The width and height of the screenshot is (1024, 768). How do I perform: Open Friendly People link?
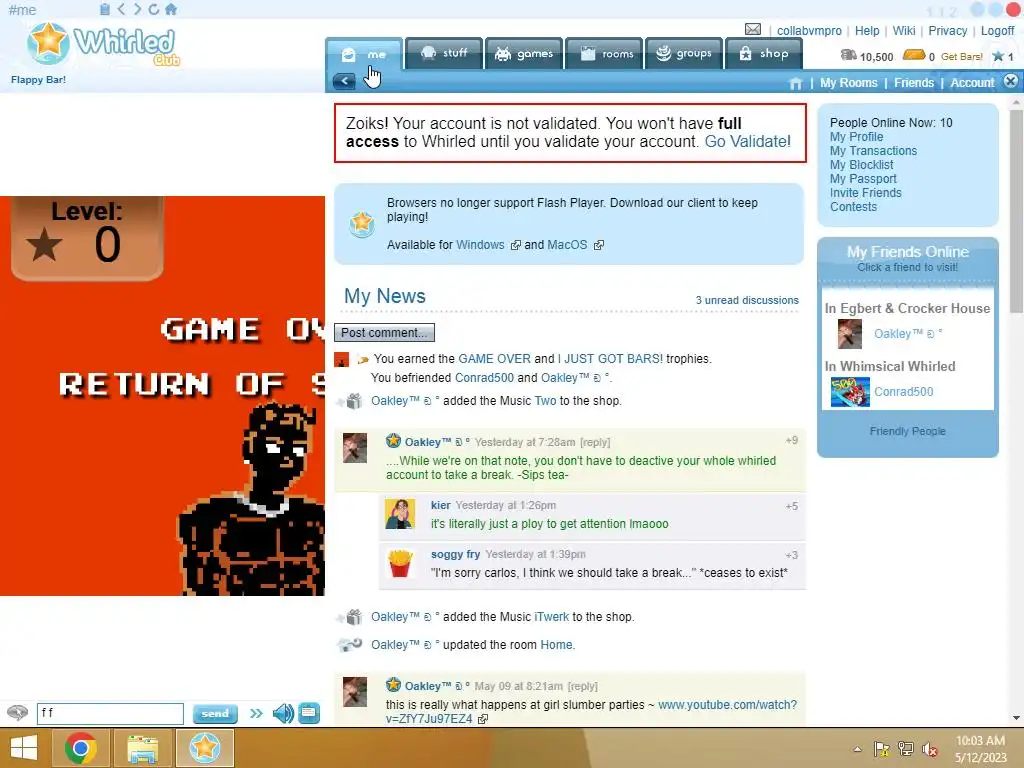[x=907, y=431]
